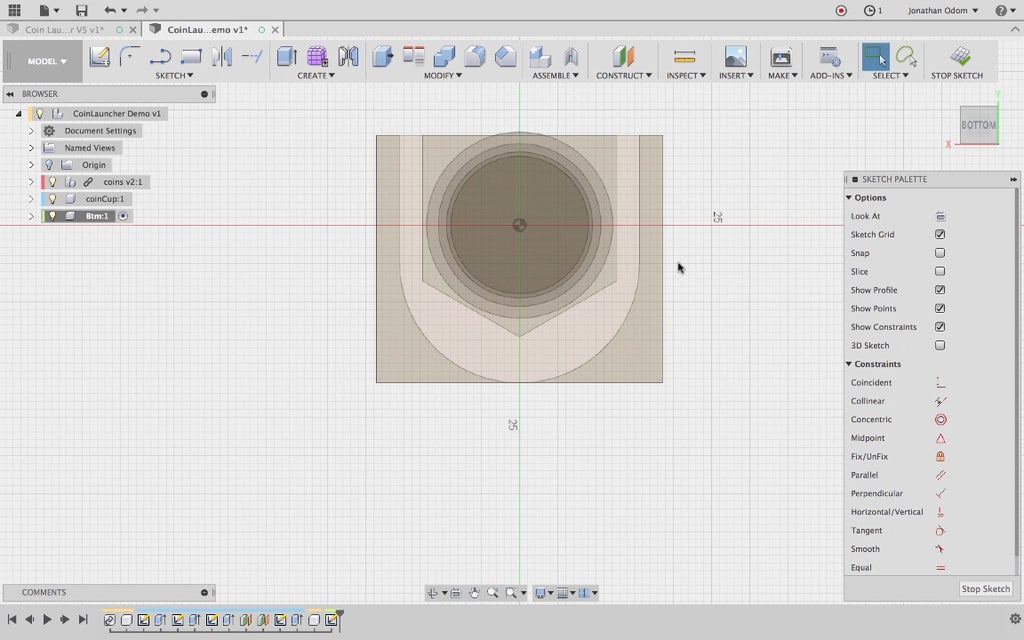1024x640 pixels.
Task: Switch to the Coin Launcher V5 tab
Action: pyautogui.click(x=64, y=30)
